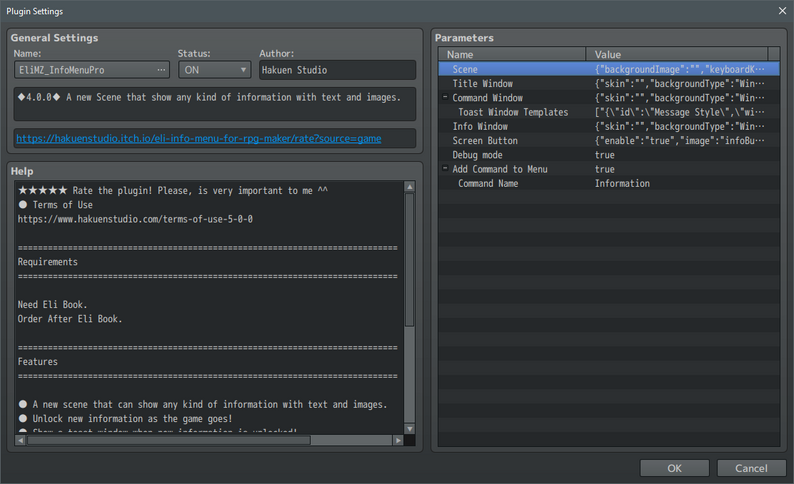Click the Scene value backgroundImage JSON
The height and width of the screenshot is (484, 794).
[680, 69]
